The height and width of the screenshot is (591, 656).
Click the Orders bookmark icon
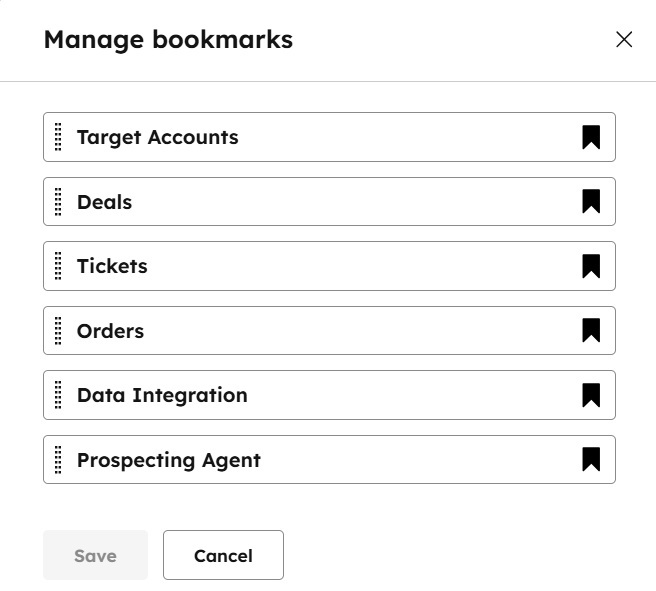click(x=591, y=331)
